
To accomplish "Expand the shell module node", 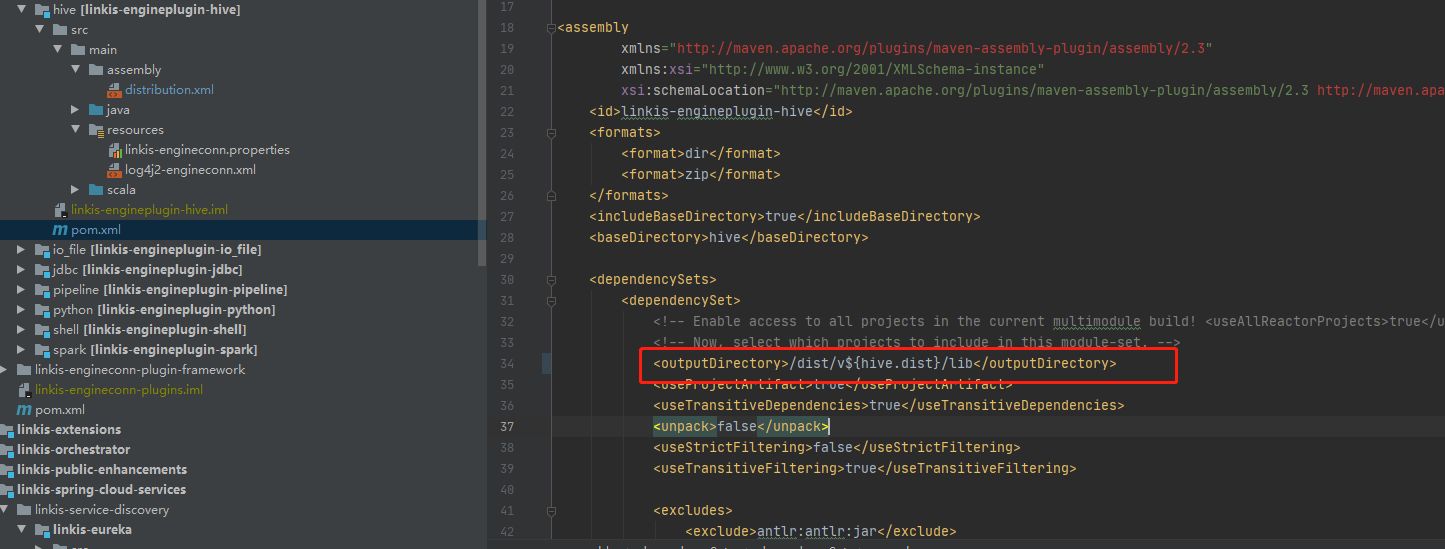I will point(21,329).
